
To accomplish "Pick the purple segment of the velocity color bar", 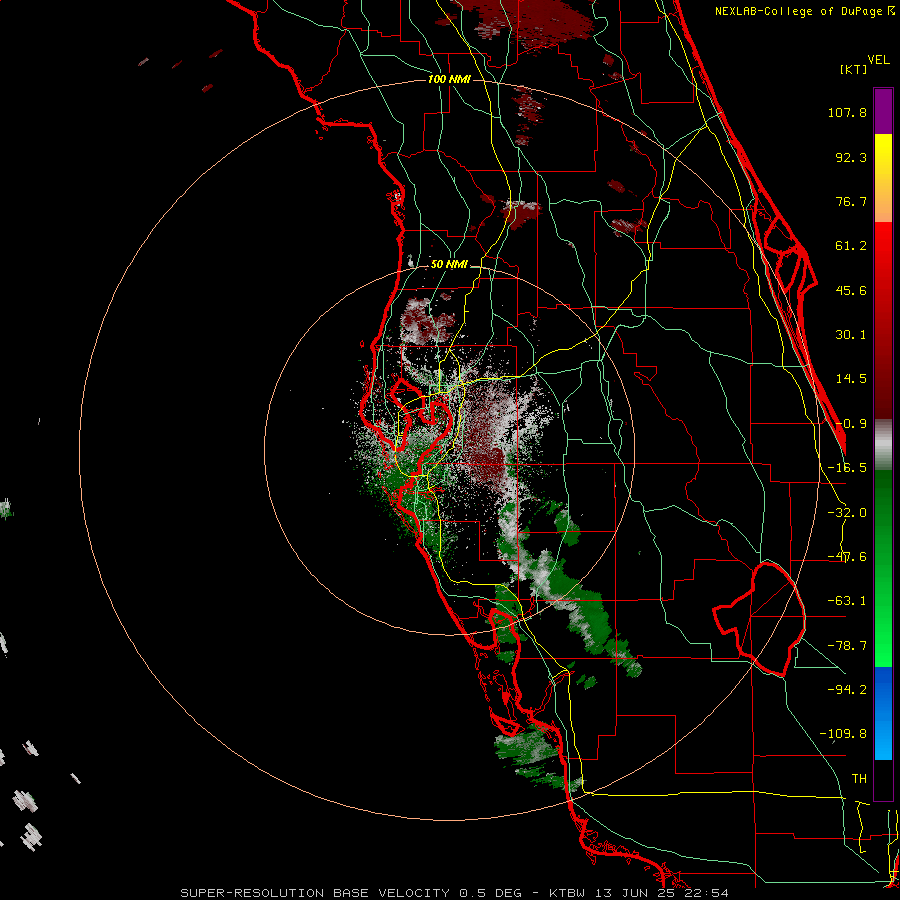I will click(883, 111).
